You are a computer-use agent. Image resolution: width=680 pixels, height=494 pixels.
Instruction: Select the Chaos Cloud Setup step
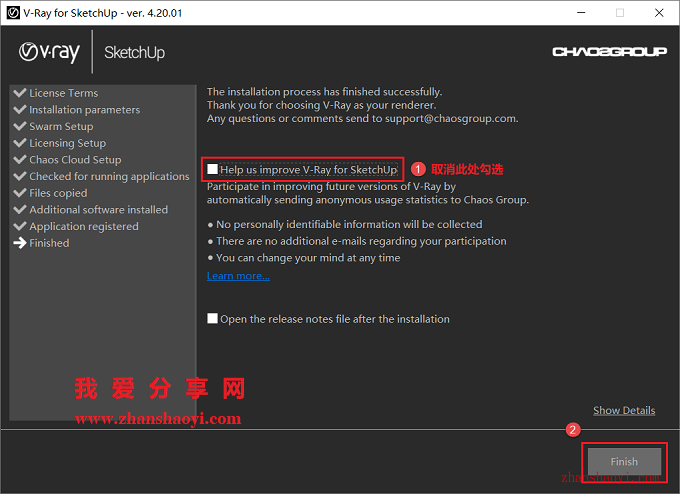75,160
